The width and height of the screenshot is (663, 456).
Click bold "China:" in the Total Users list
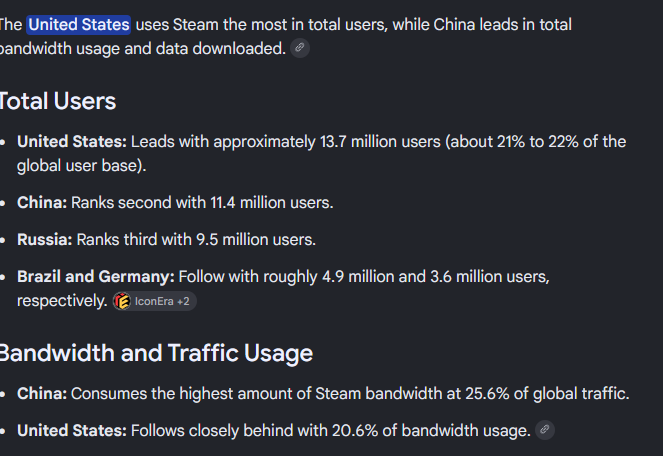click(42, 203)
